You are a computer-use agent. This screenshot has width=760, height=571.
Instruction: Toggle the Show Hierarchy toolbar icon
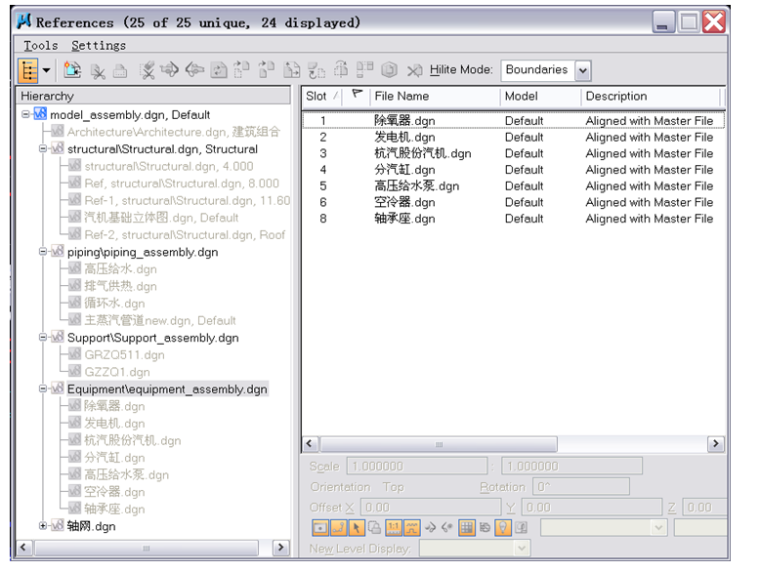pyautogui.click(x=29, y=70)
